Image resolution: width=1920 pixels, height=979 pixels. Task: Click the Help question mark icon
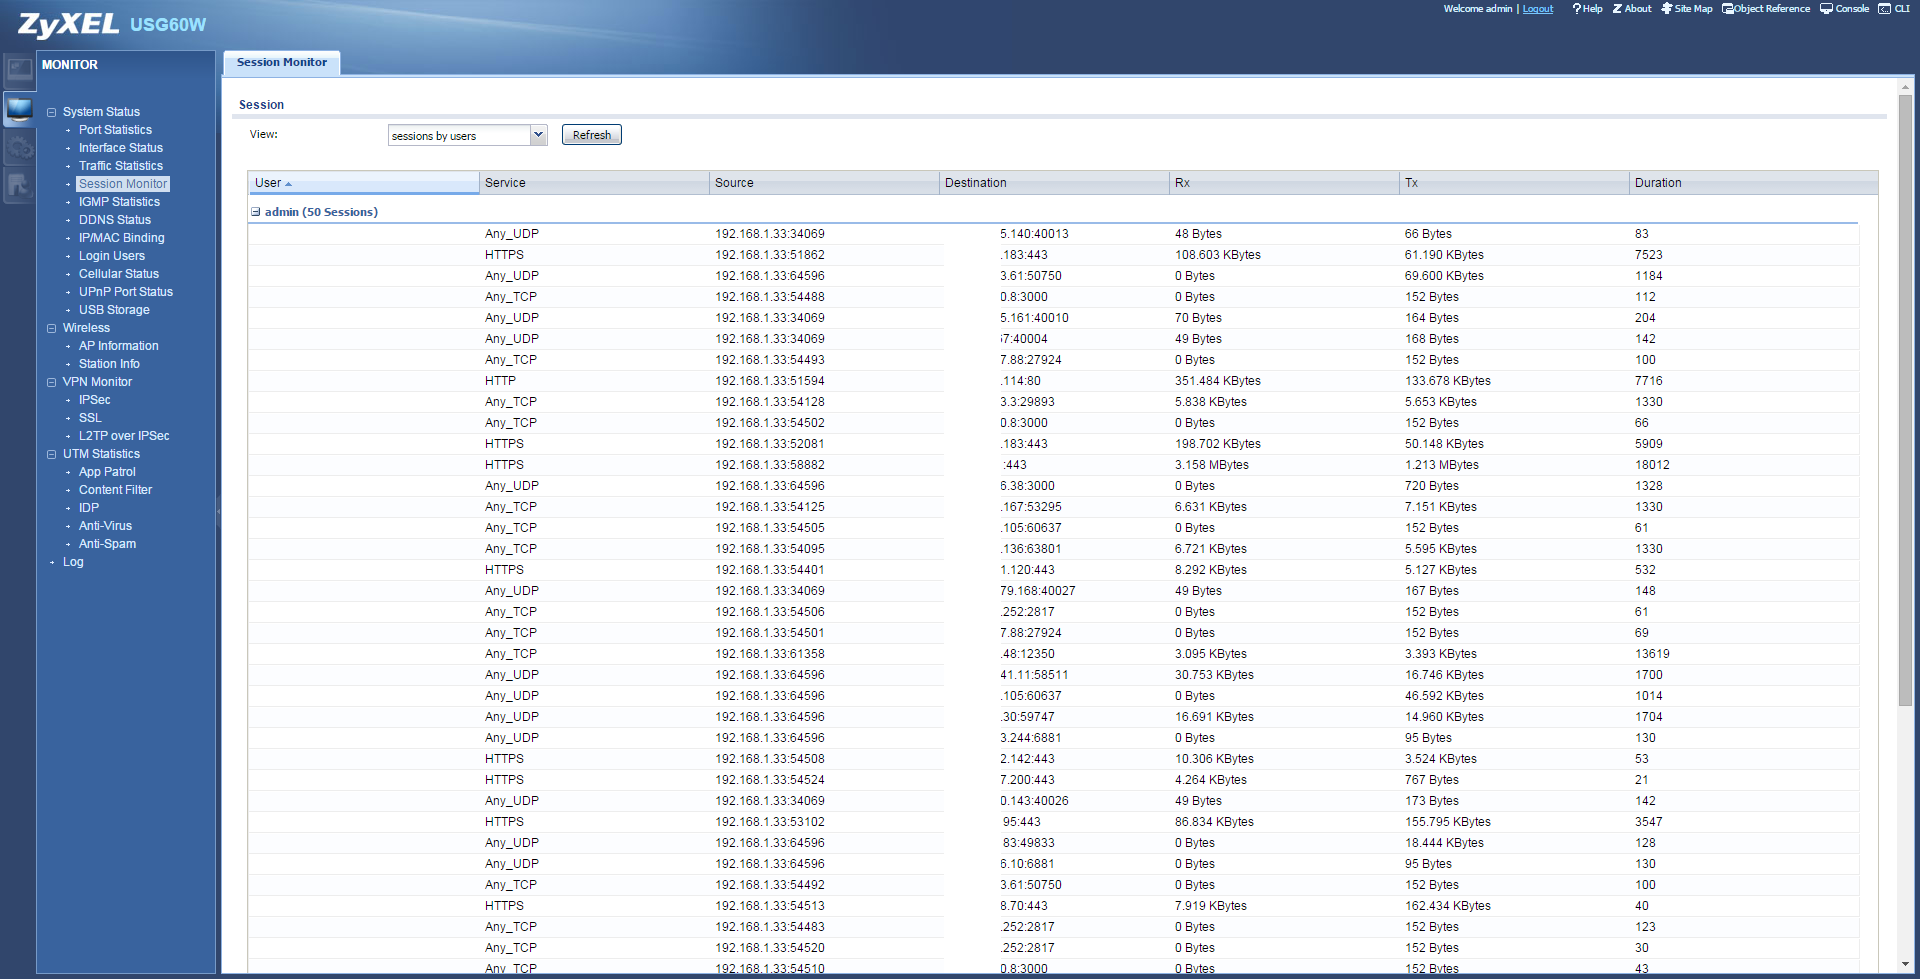[1577, 9]
